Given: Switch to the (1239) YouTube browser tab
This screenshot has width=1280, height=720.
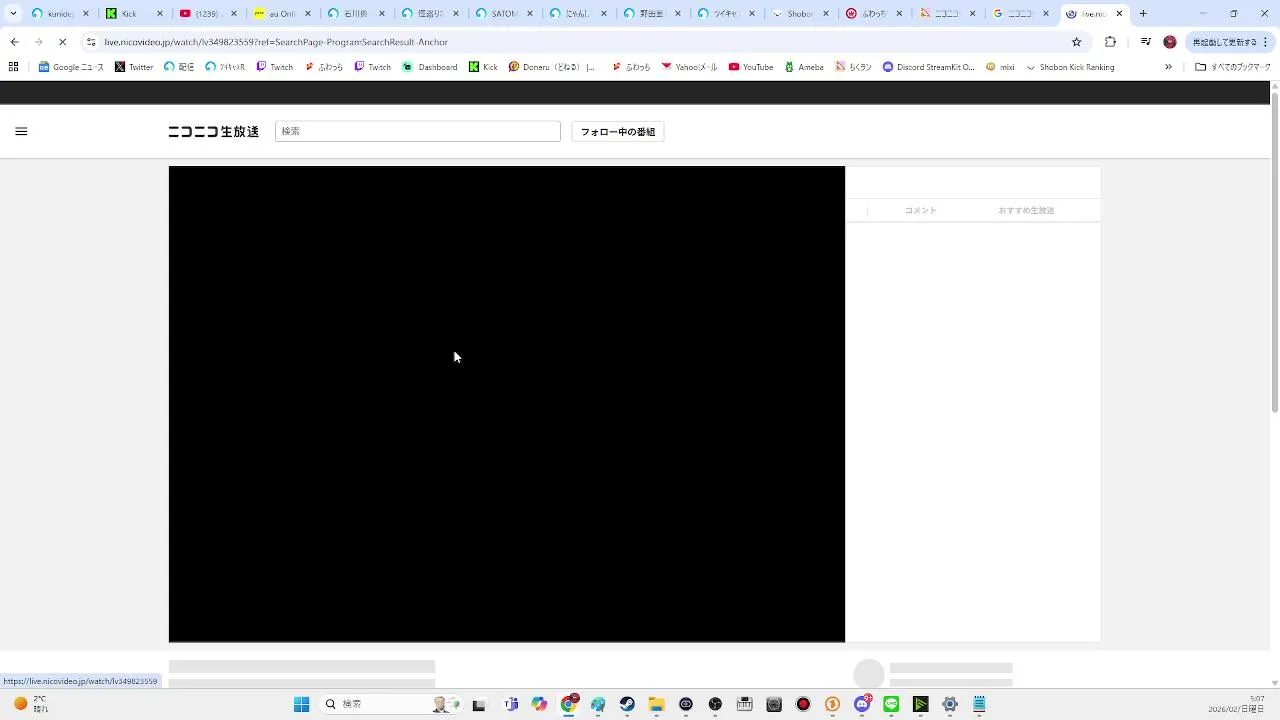Looking at the screenshot, I should click(209, 14).
